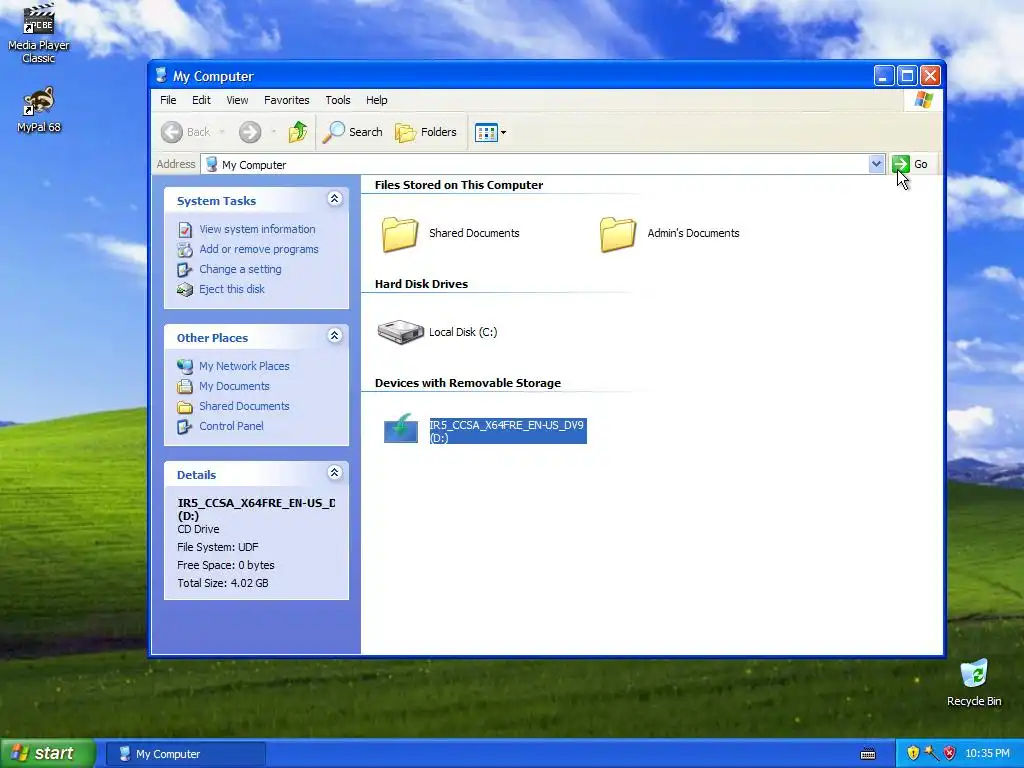
Task: Open the Search pane
Action: [353, 132]
